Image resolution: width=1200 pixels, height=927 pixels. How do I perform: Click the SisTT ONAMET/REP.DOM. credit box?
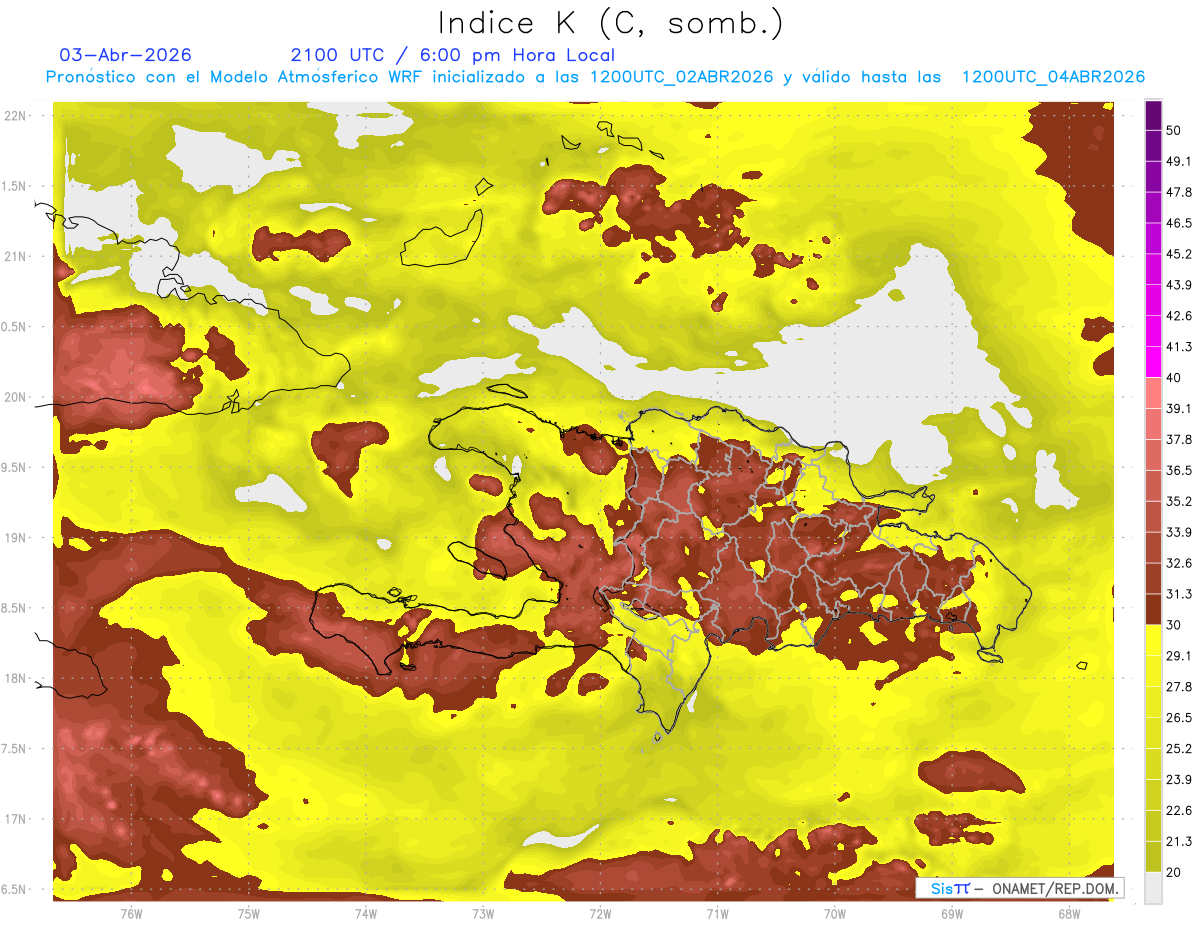click(1019, 888)
